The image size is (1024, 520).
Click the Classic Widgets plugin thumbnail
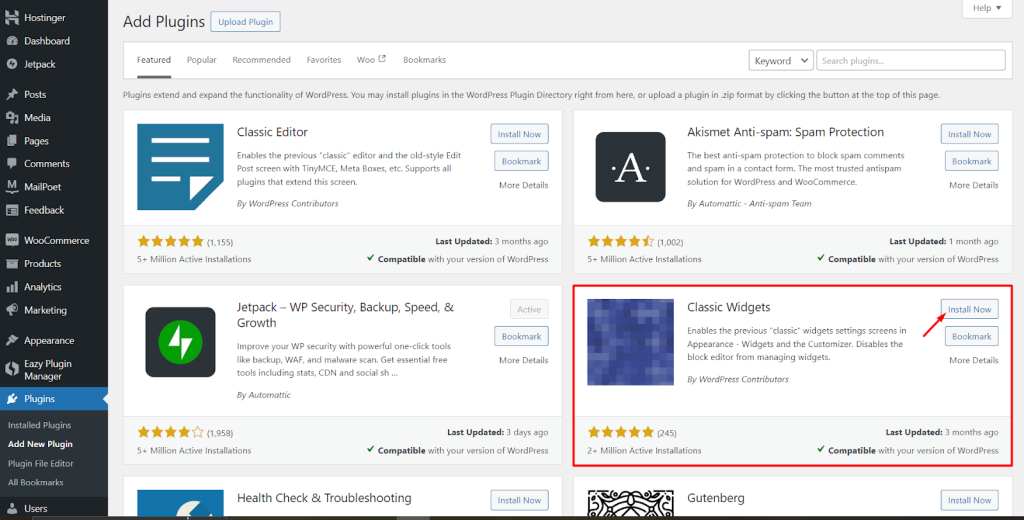point(630,342)
